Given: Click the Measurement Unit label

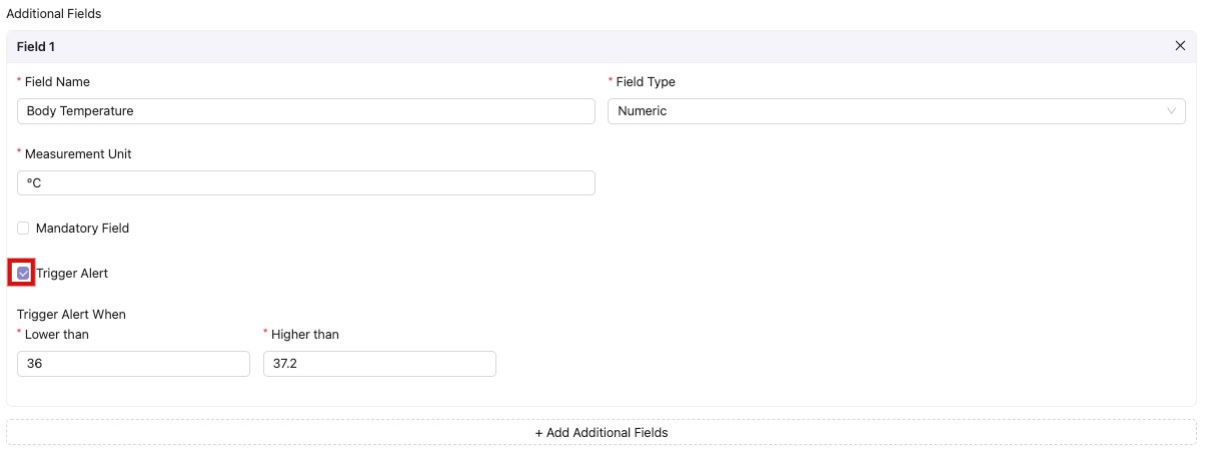Looking at the screenshot, I should coord(78,154).
